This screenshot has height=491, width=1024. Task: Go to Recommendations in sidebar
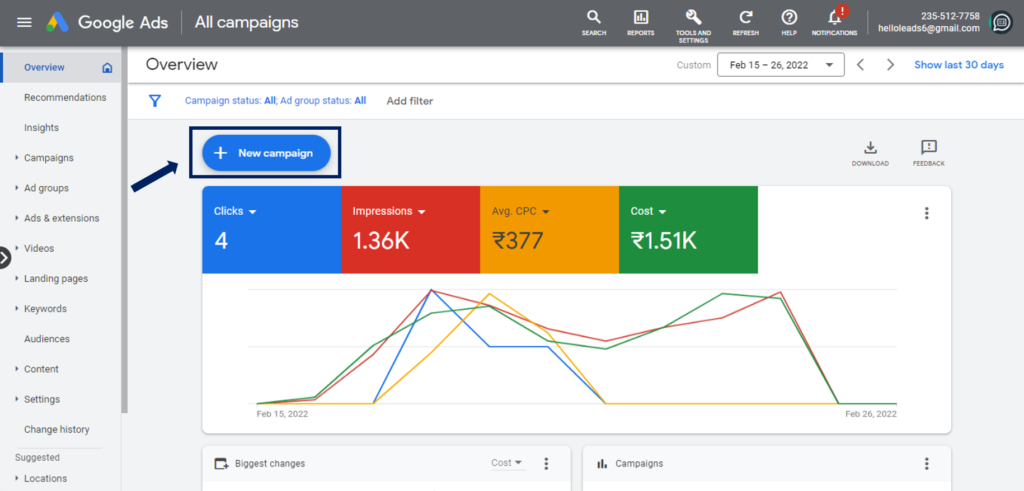(x=65, y=98)
